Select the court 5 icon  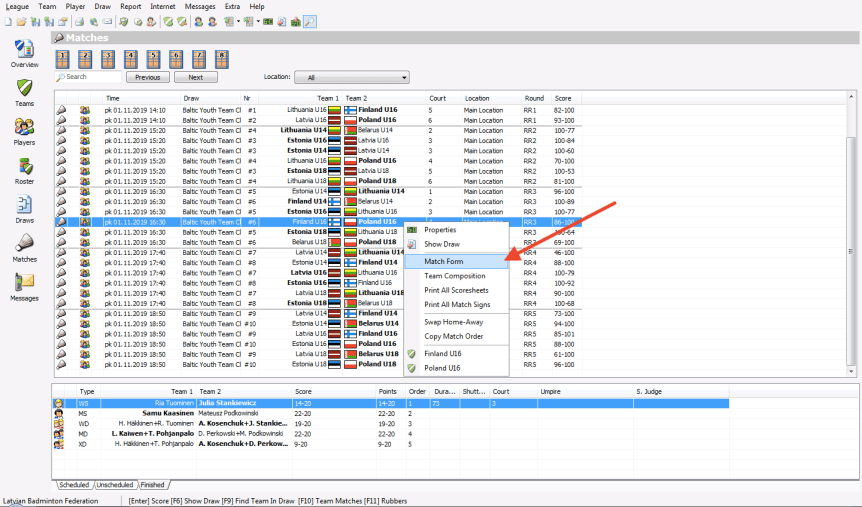(x=153, y=59)
